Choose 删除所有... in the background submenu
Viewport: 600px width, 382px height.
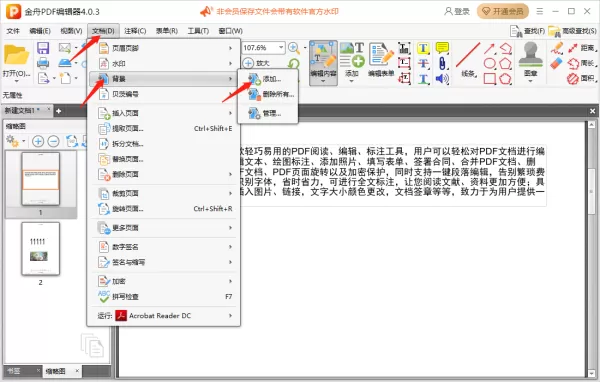pyautogui.click(x=268, y=94)
